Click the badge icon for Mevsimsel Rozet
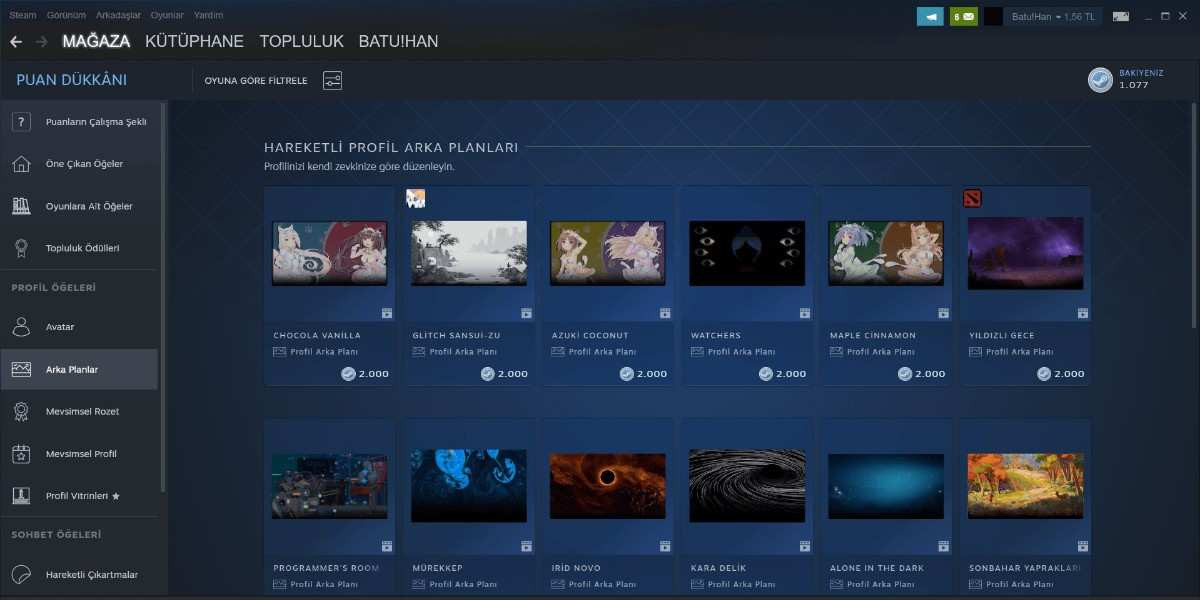This screenshot has width=1200, height=600. coord(21,411)
